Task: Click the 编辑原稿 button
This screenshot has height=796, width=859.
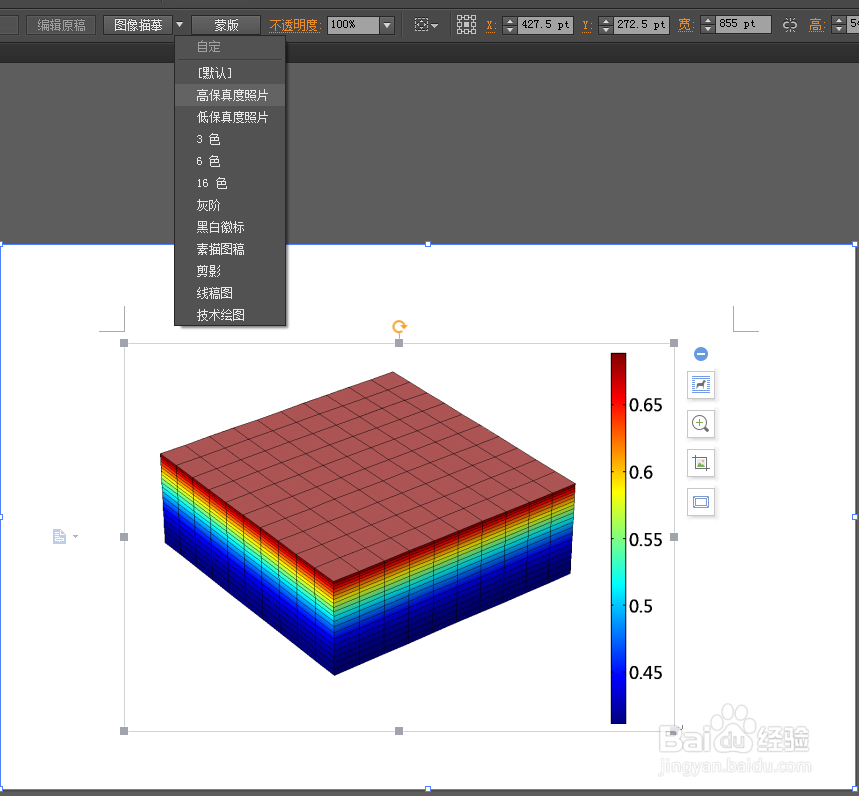Action: [61, 25]
